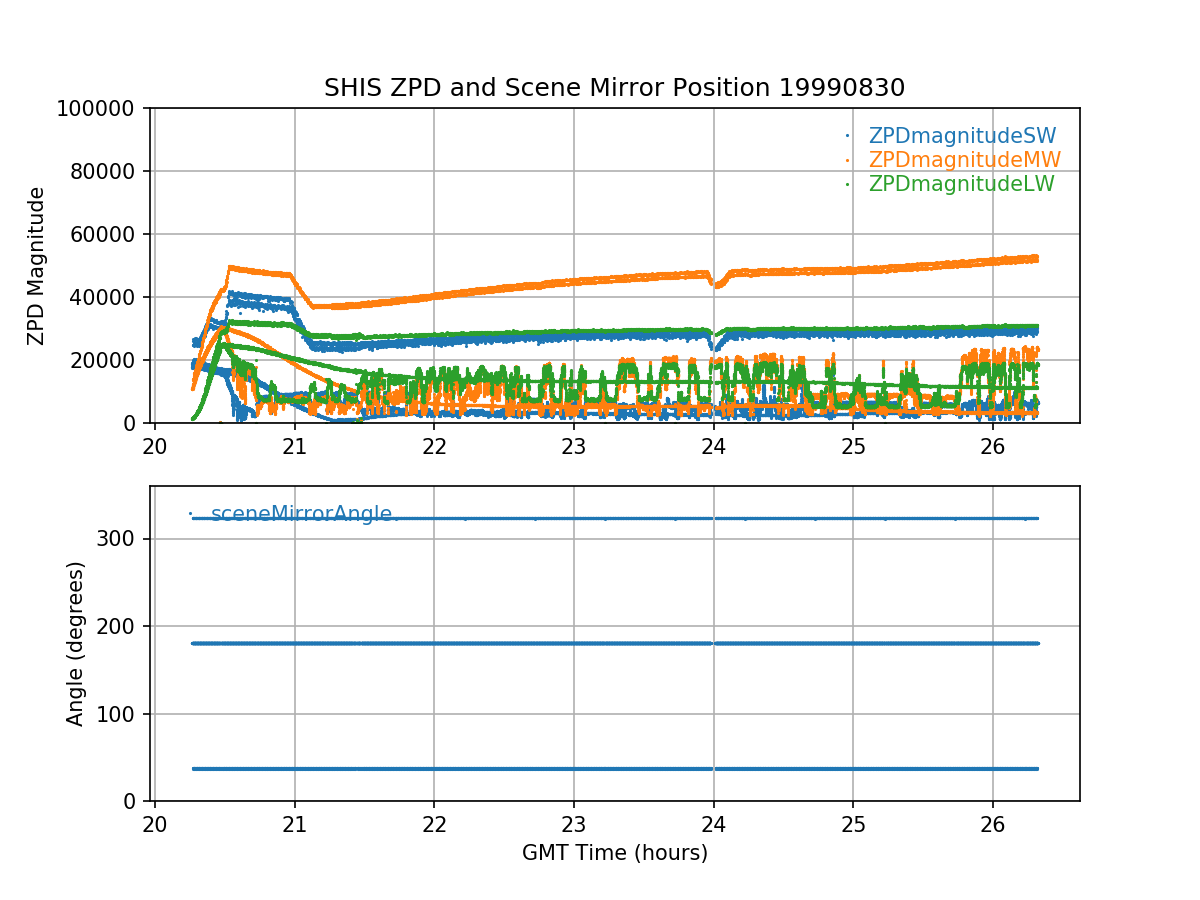Click the GMT Time (hours) x-axis label
1200x900 pixels.
tap(614, 853)
